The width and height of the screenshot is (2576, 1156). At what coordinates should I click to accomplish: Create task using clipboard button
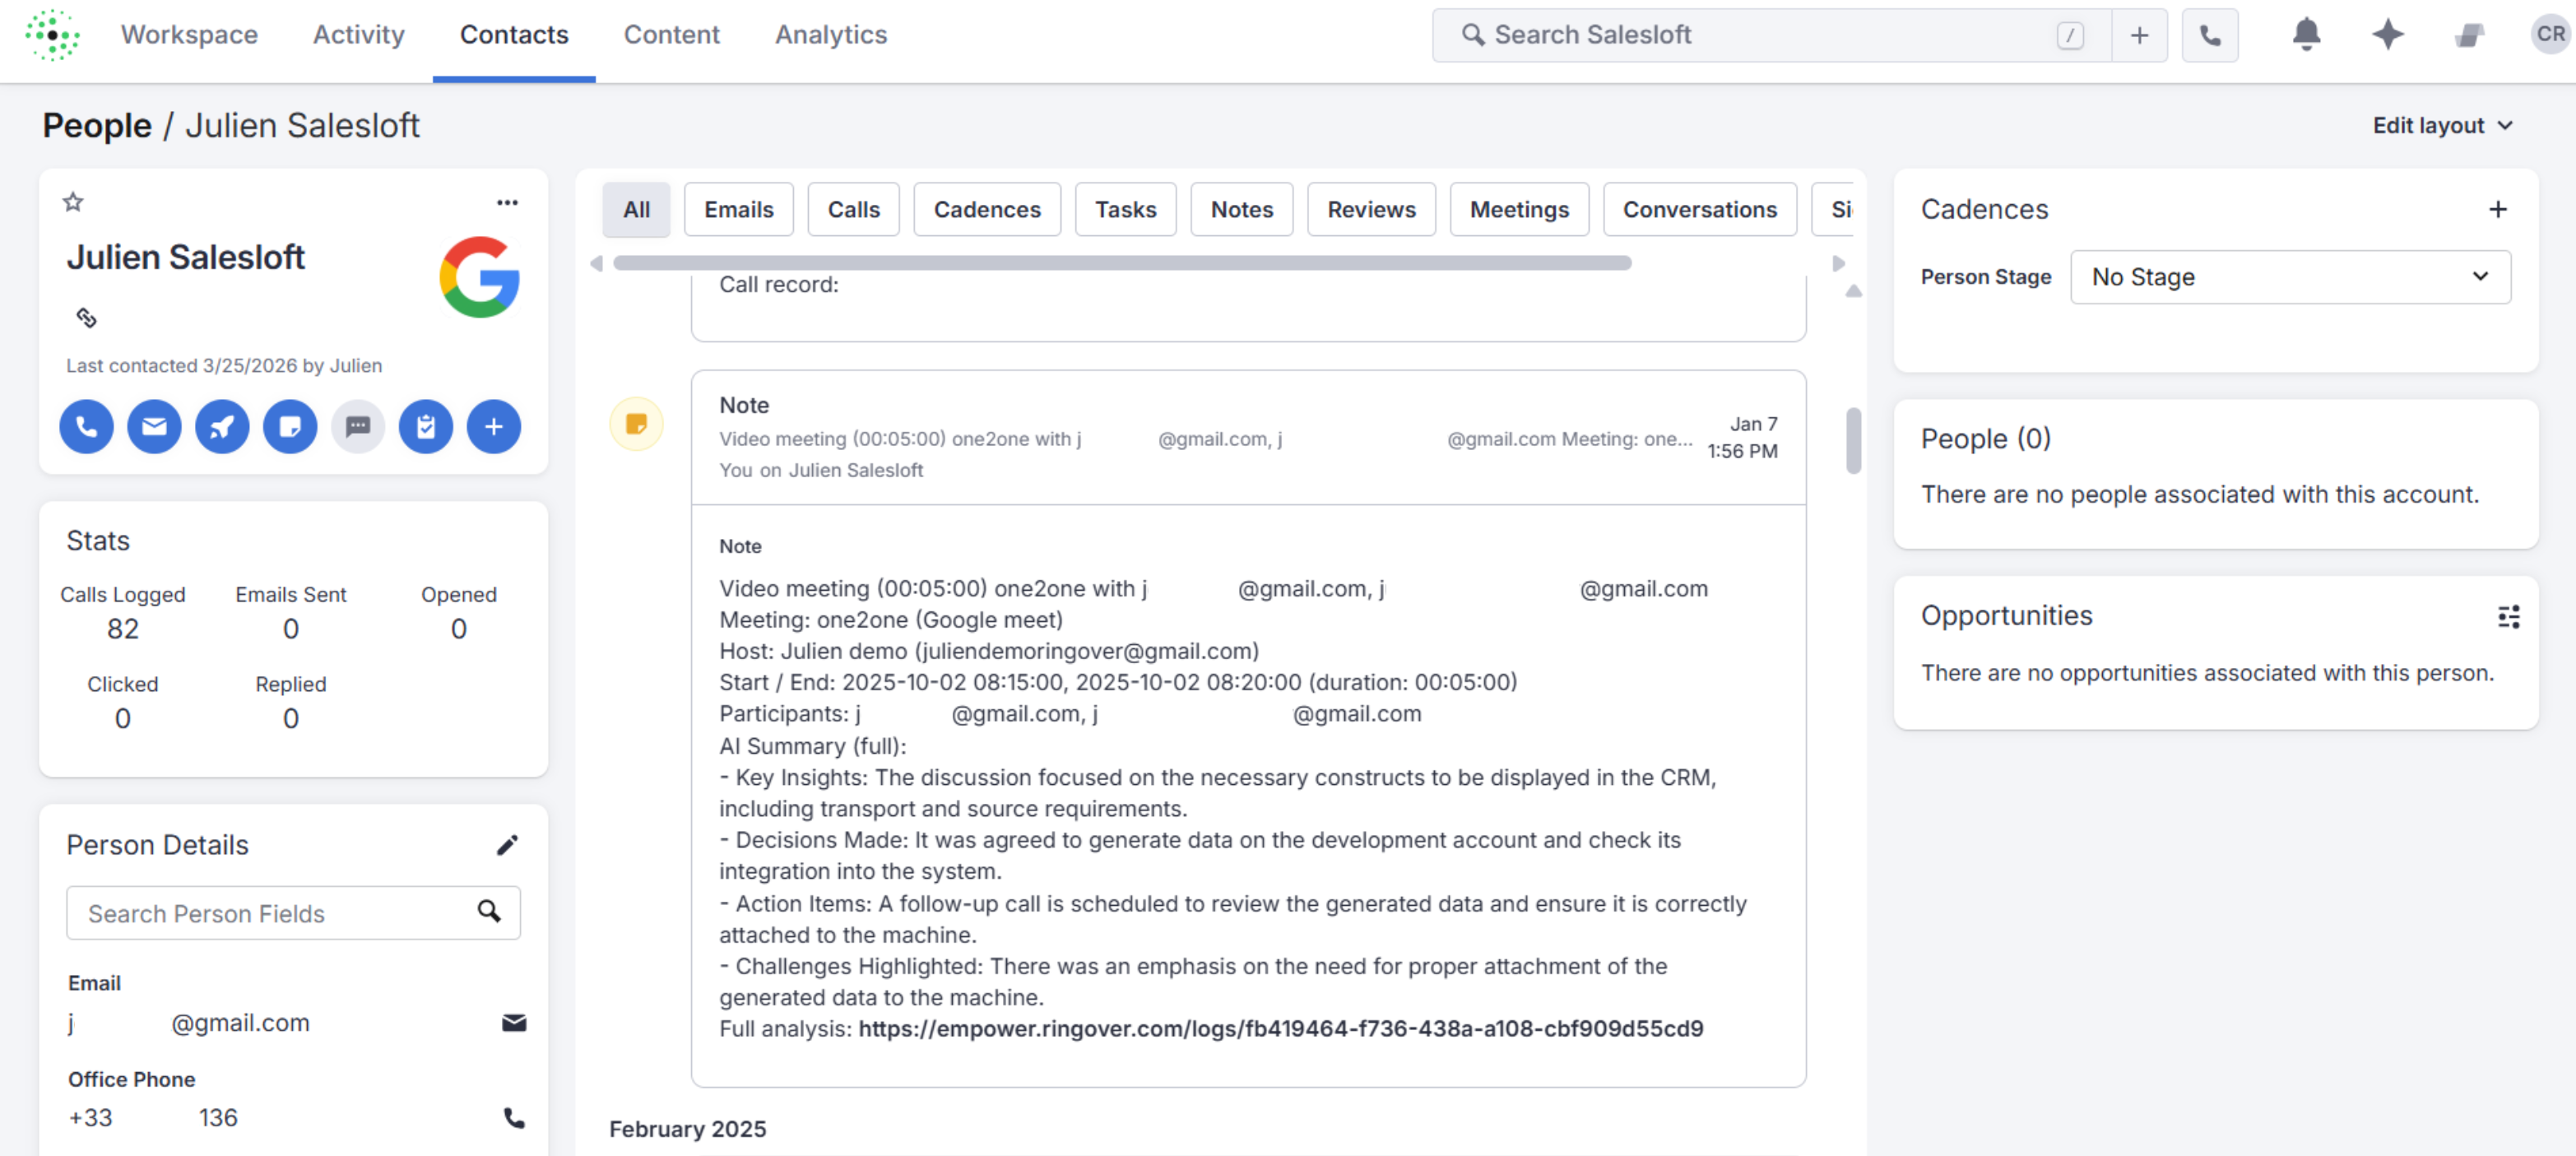426,427
